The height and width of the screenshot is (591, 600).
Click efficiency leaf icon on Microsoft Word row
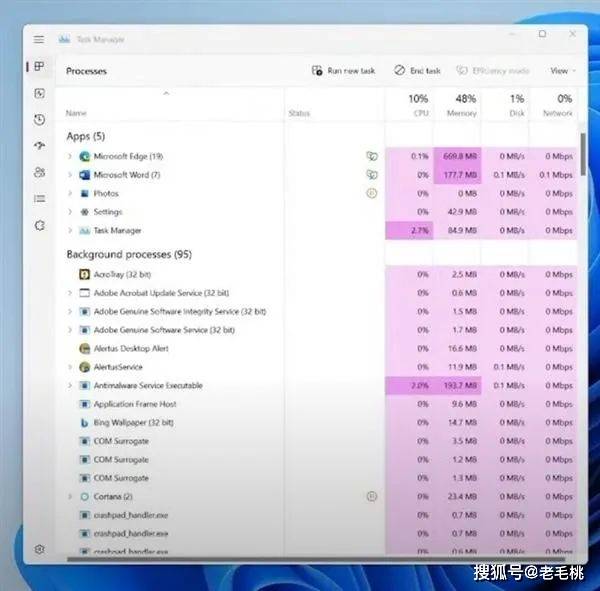[372, 175]
